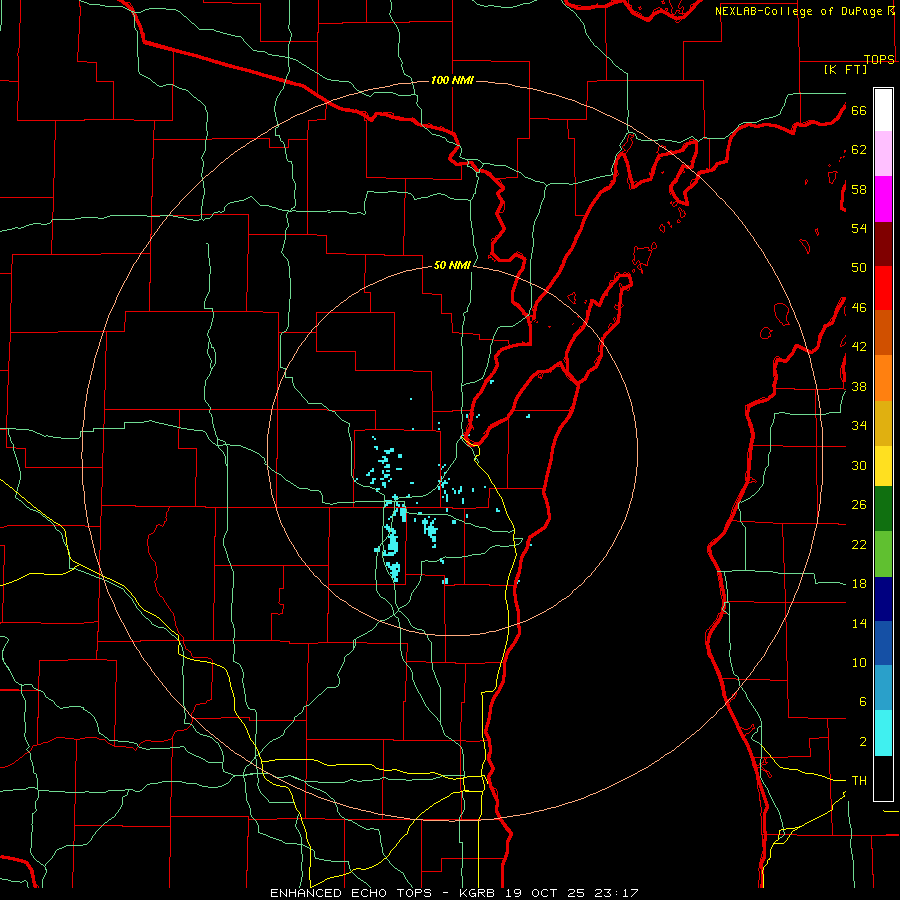Click legend value 2

862,742
